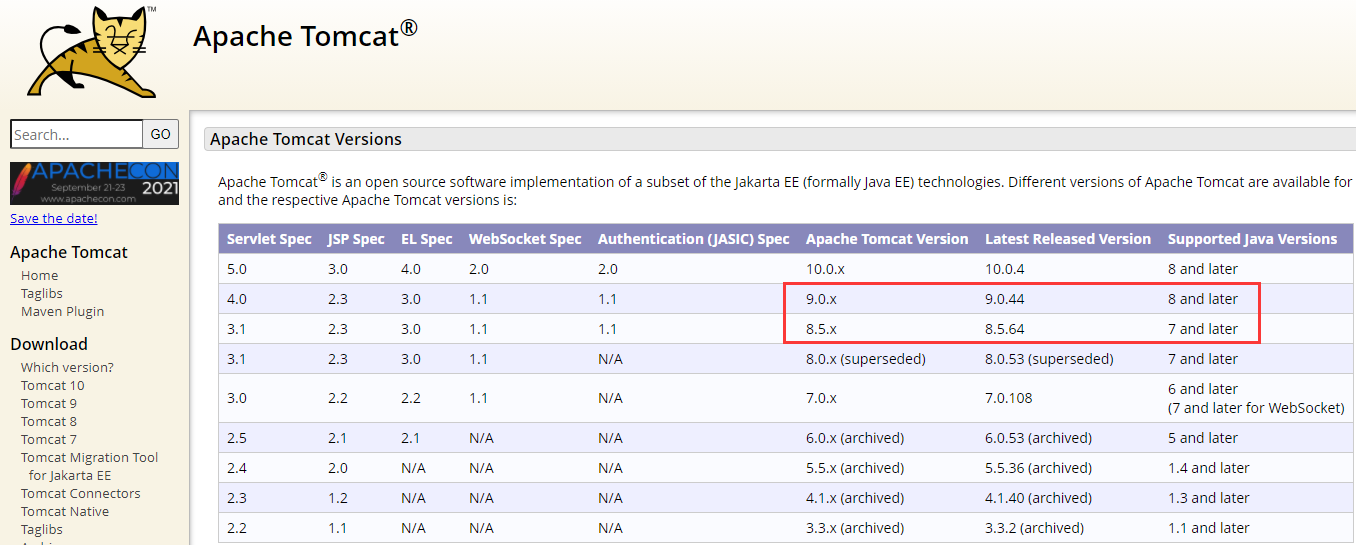This screenshot has height=545, width=1356.
Task: Select 'Apache Tomcat Version' column header
Action: (887, 239)
